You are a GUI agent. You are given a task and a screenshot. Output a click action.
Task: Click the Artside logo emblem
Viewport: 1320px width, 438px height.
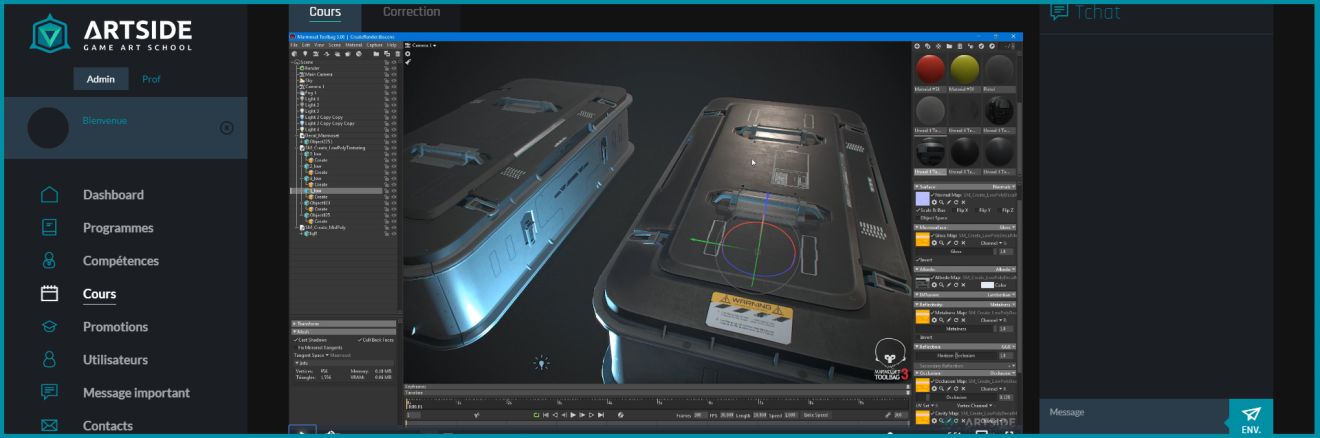point(50,34)
